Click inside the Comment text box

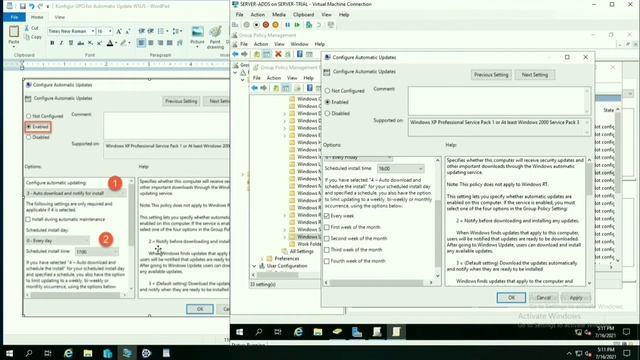(499, 100)
